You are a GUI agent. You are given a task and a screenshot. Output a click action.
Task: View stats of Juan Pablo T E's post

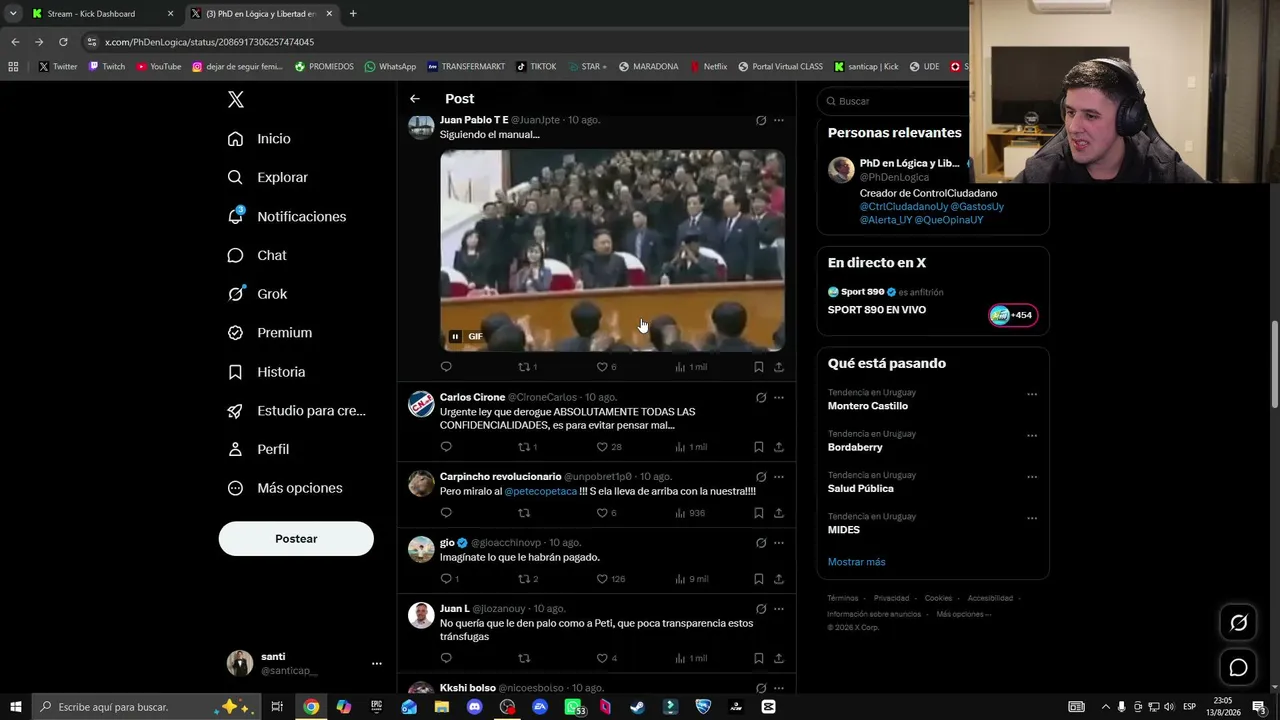point(691,367)
